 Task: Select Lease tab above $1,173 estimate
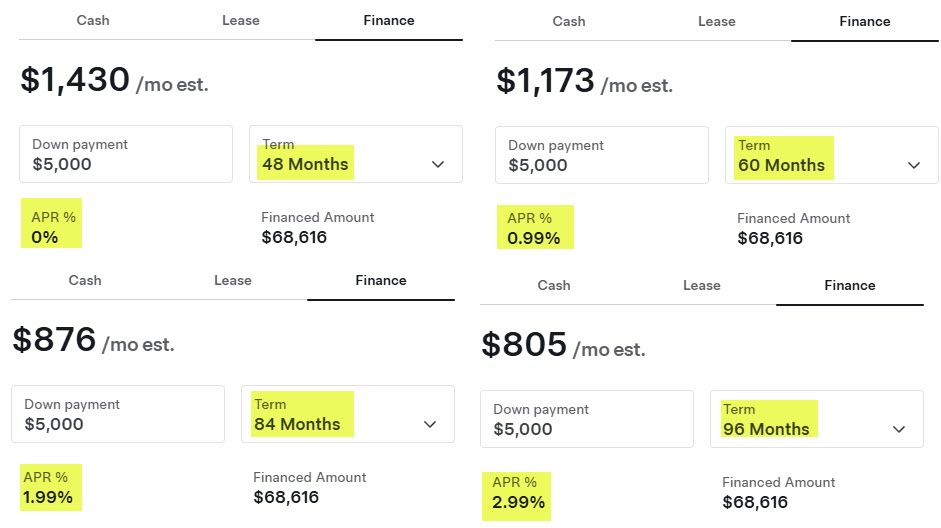717,21
